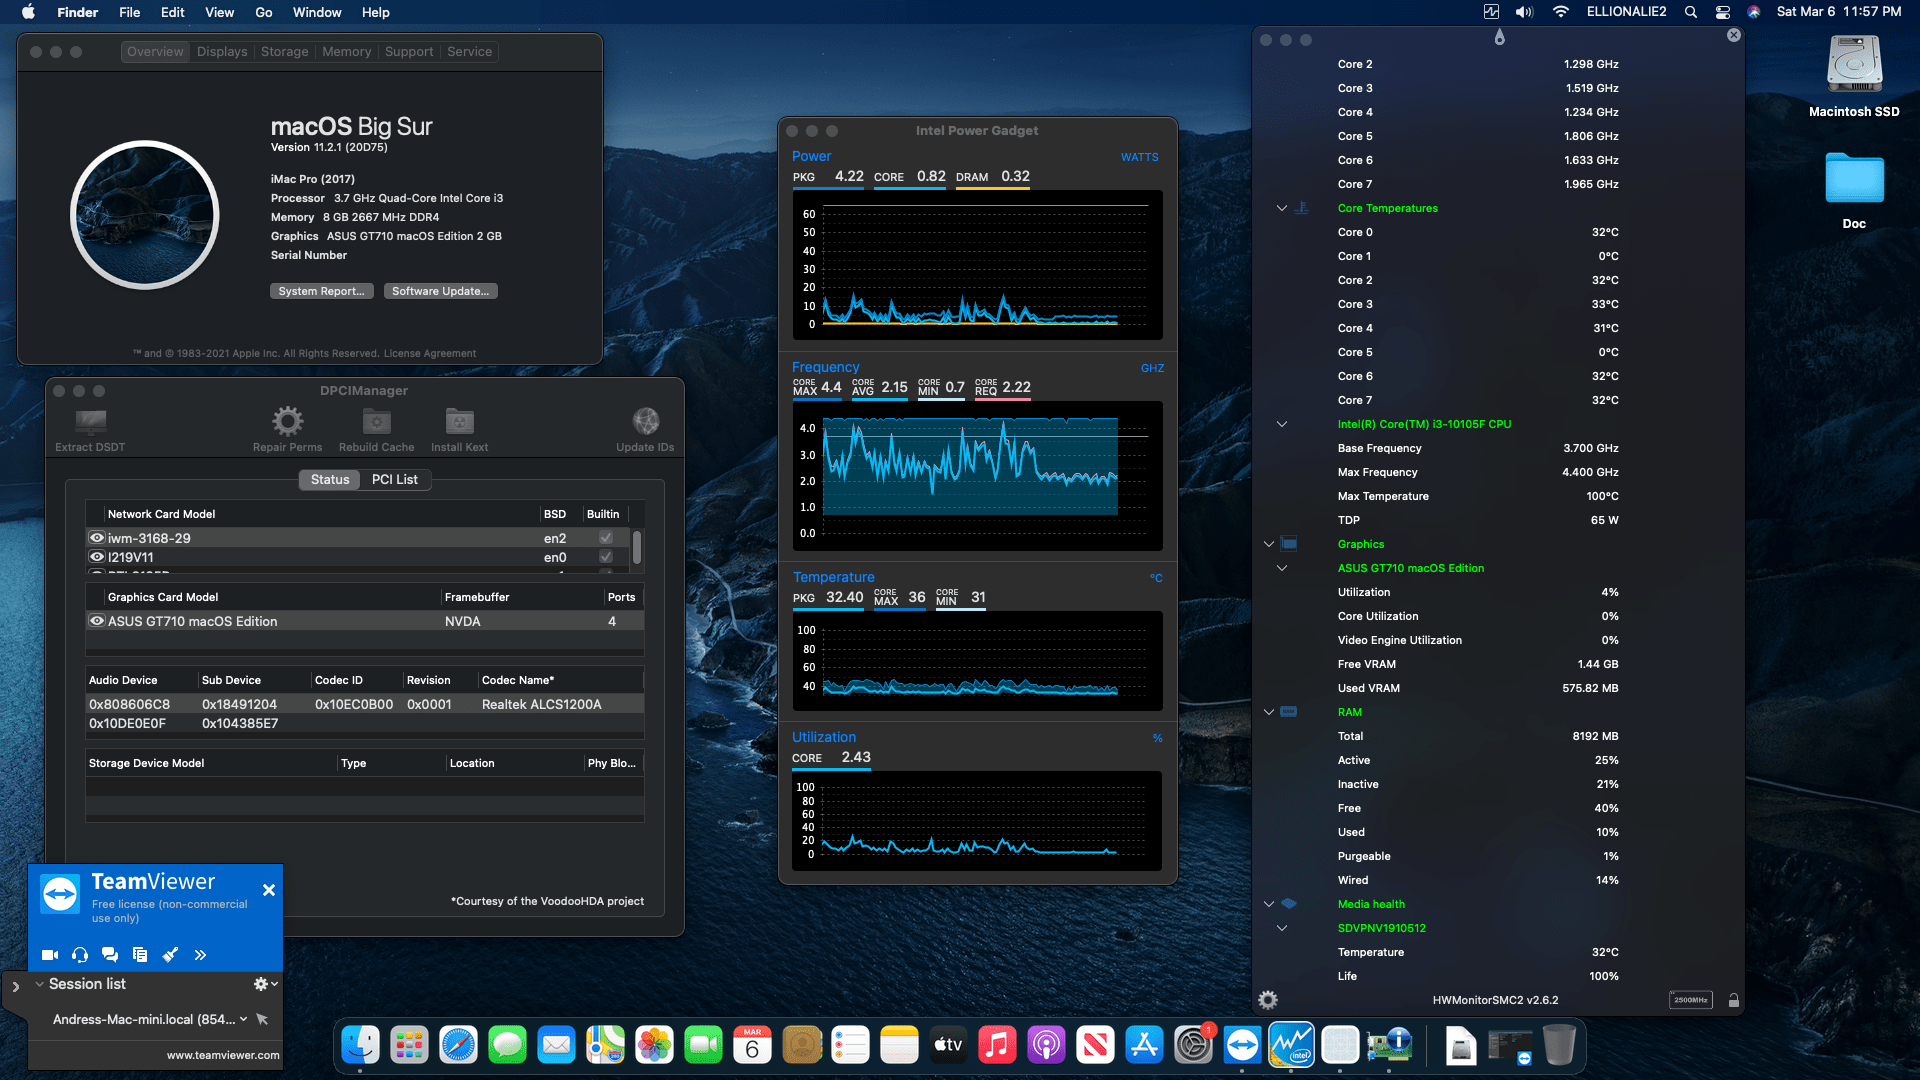Switch to Memory tab
This screenshot has height=1080, width=1920.
[x=346, y=52]
